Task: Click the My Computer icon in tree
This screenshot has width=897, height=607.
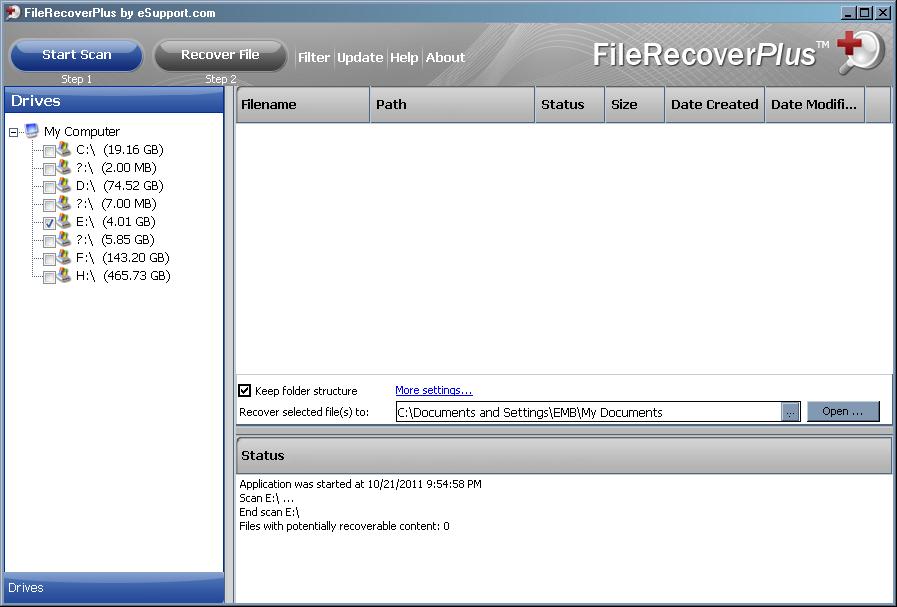Action: tap(32, 131)
